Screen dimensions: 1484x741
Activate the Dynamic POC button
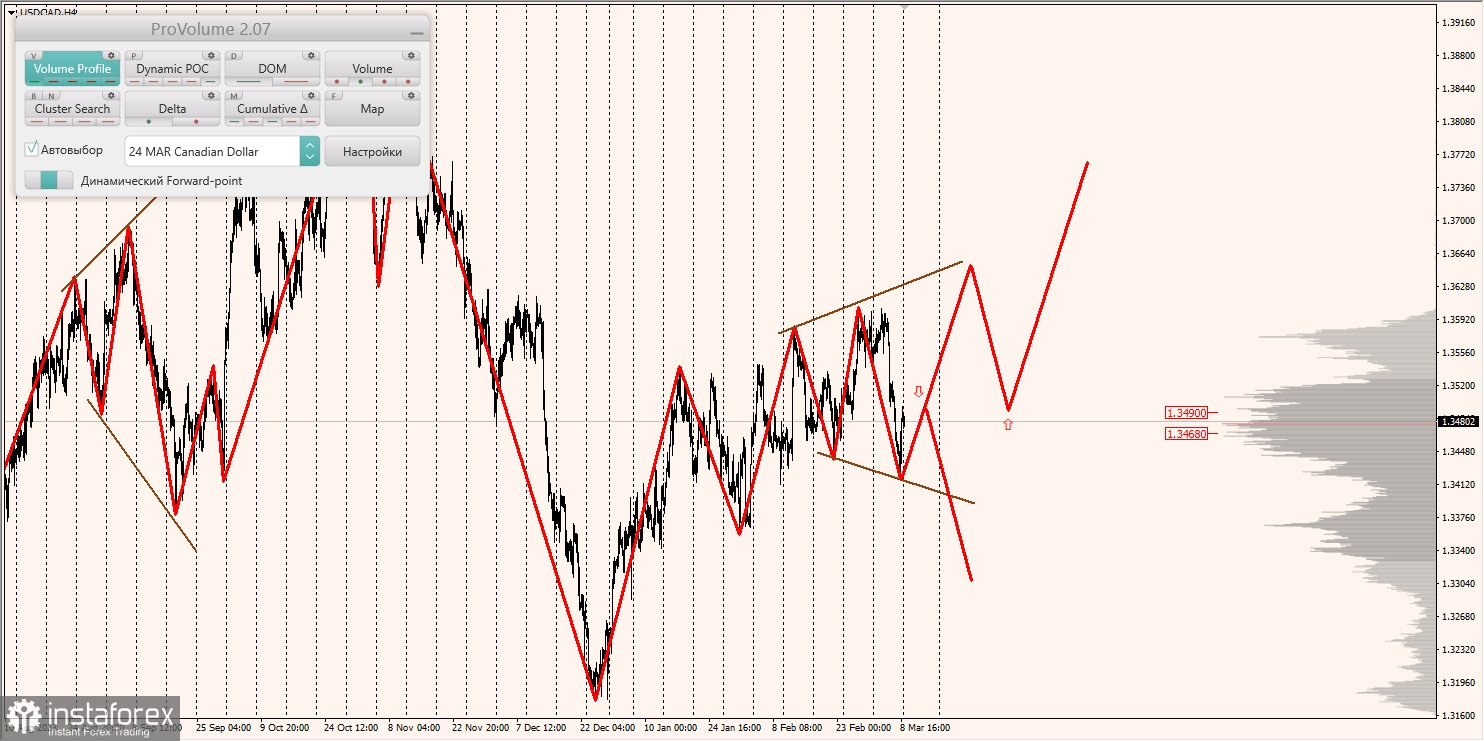click(x=172, y=69)
